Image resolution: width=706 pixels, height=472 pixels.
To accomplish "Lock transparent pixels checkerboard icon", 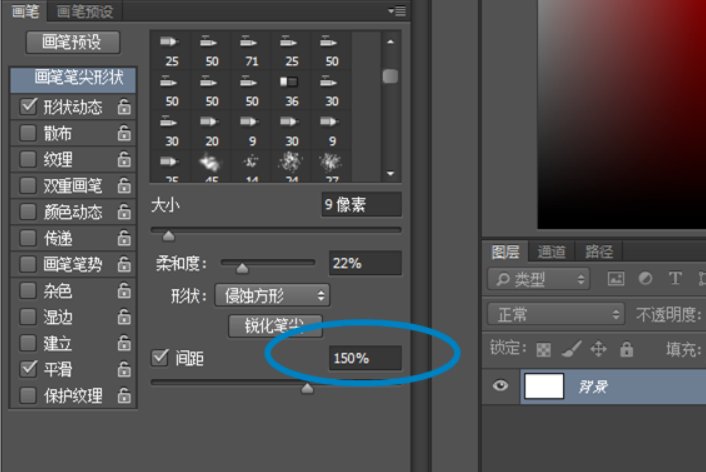I will [543, 349].
